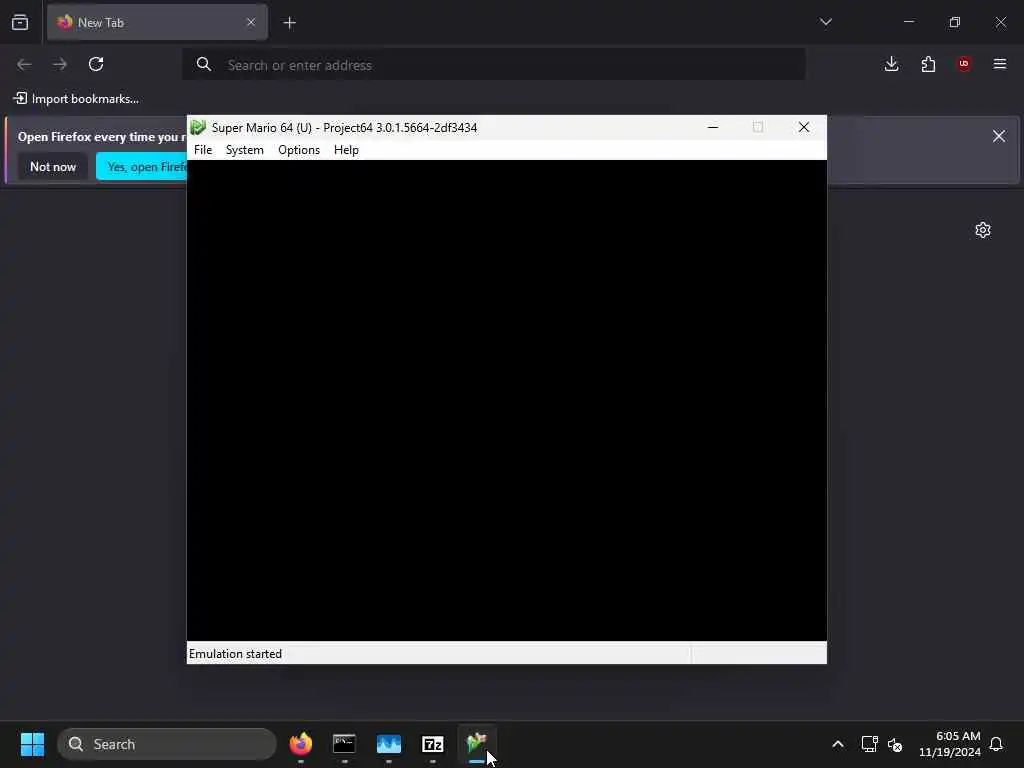Screen dimensions: 1024x768
Task: Open the Help menu in Project64
Action: 346,150
